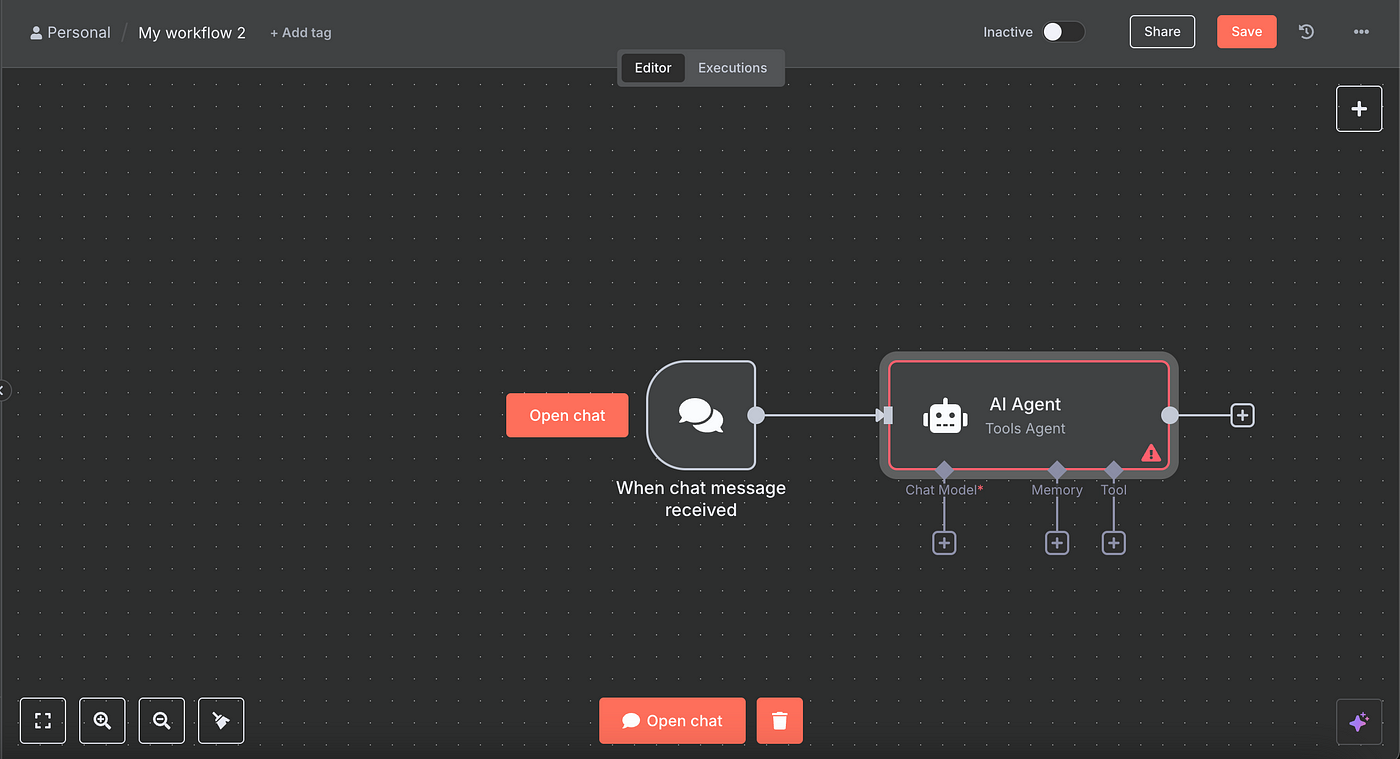Open the three-dot workflow options menu

tap(1361, 32)
